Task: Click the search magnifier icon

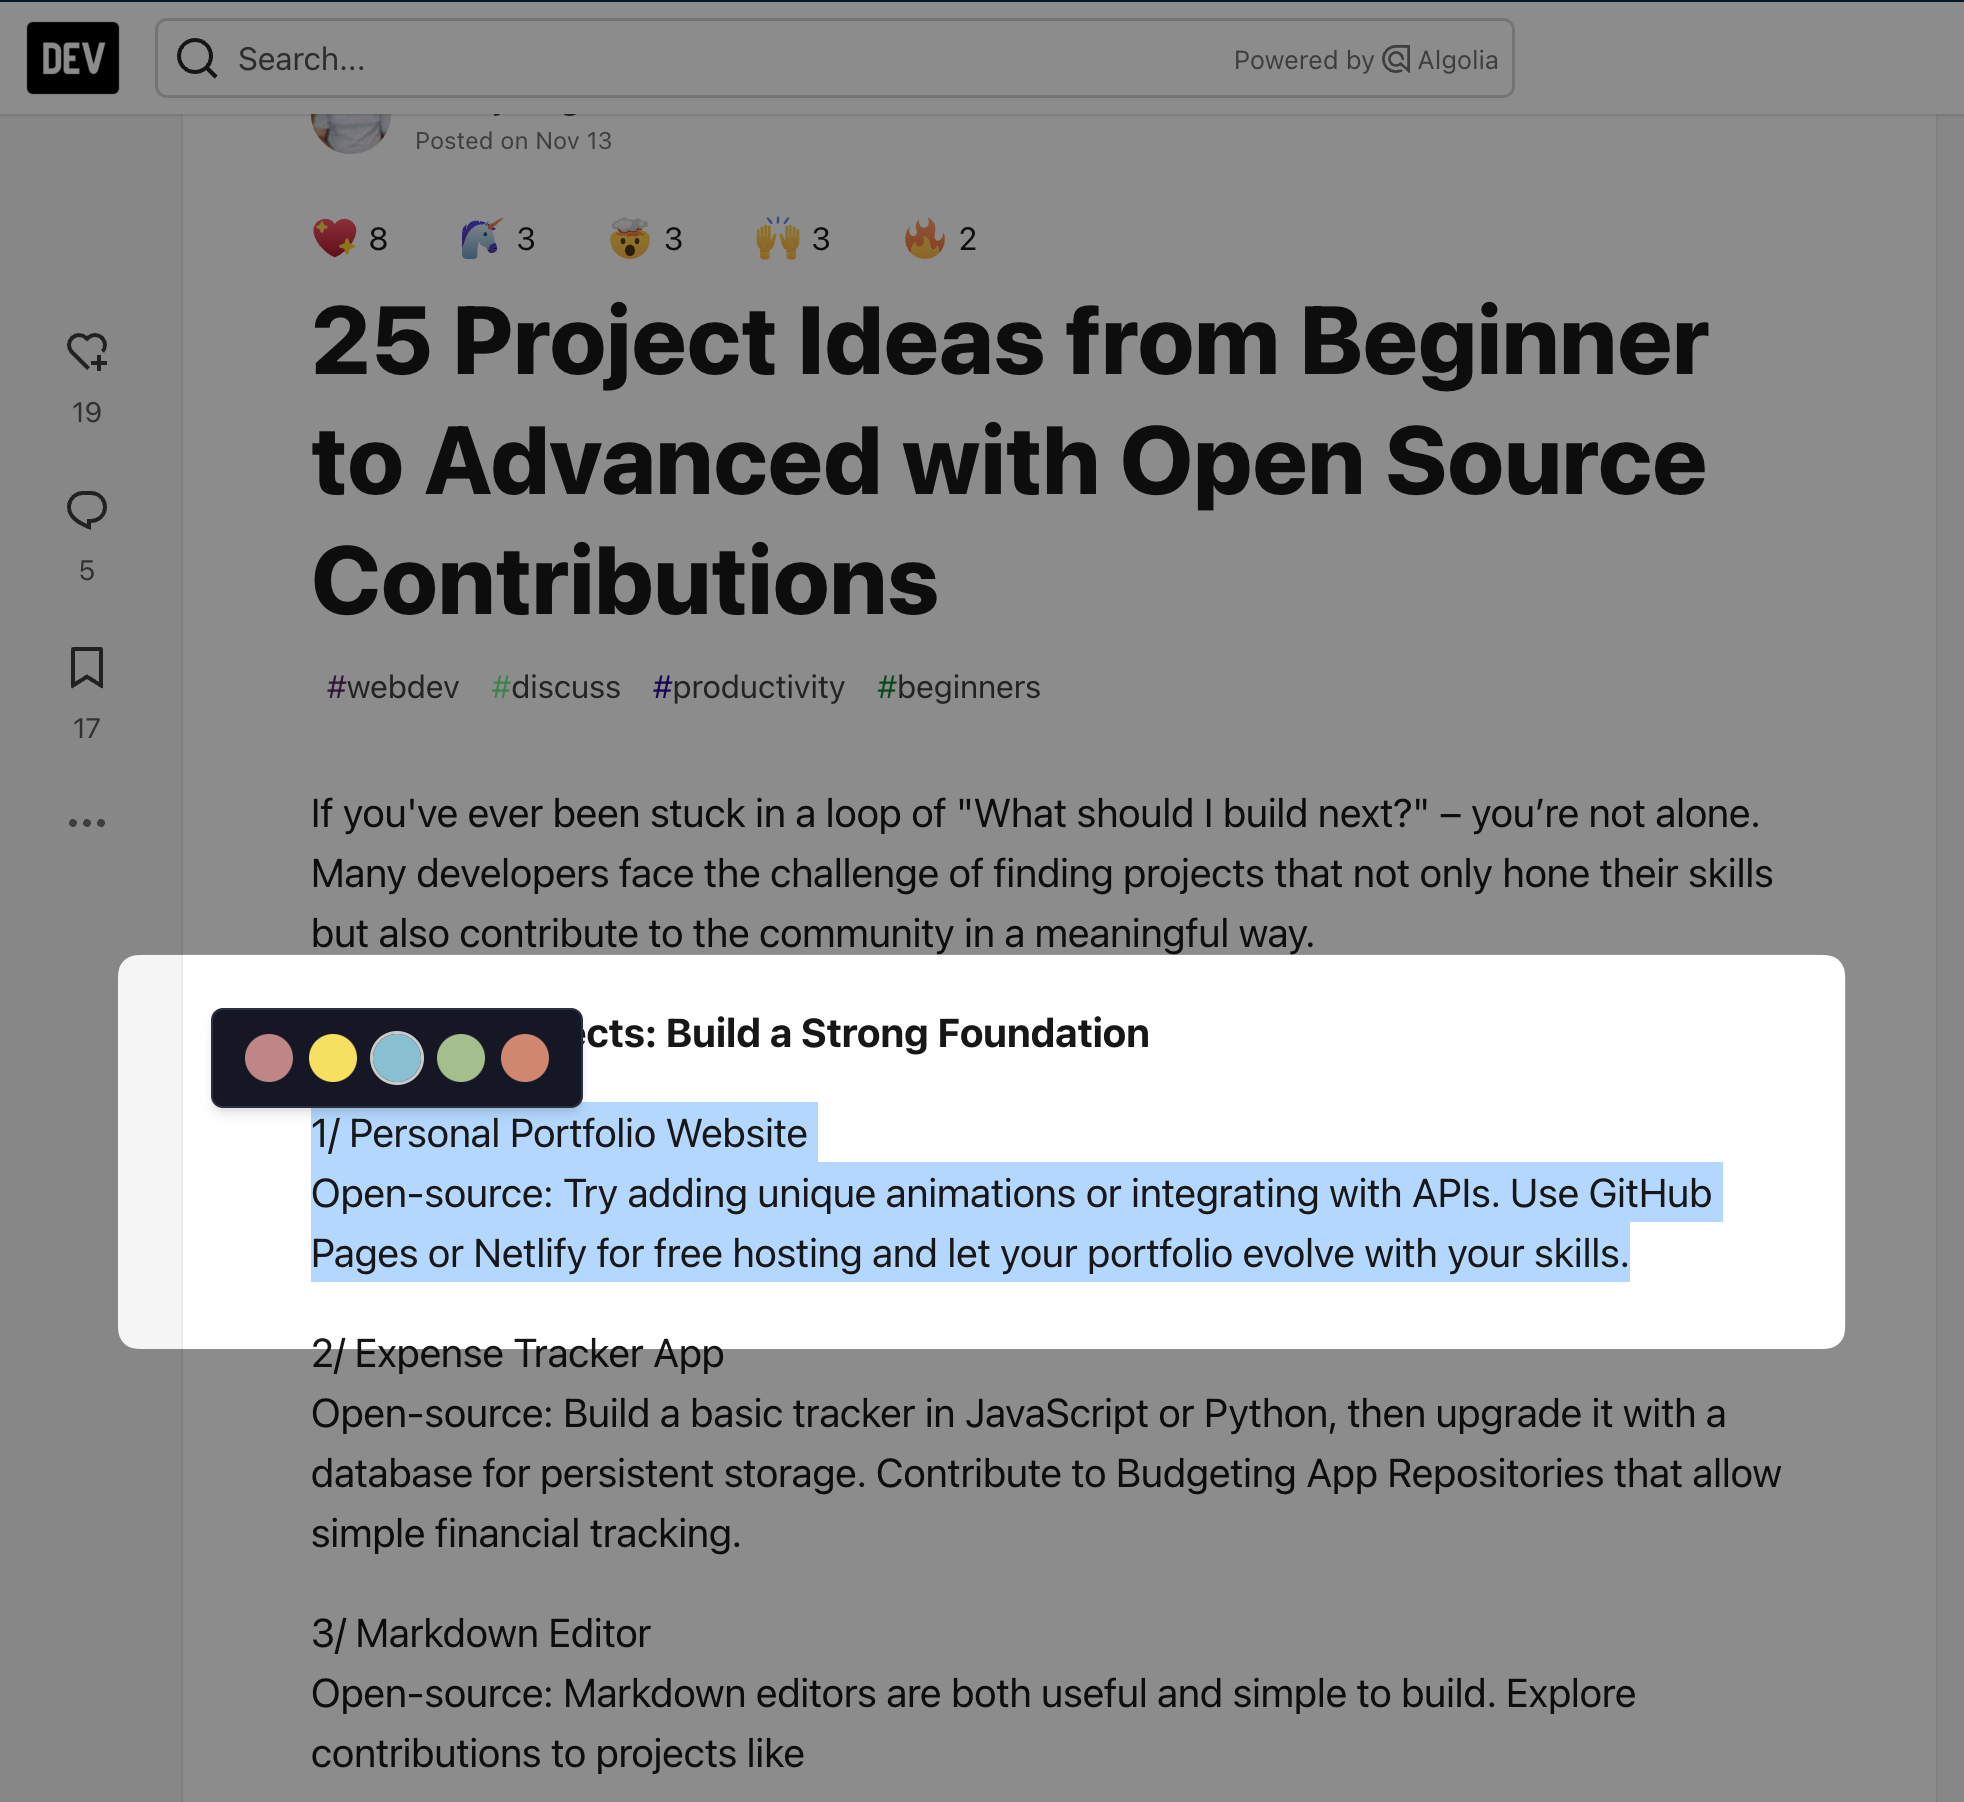Action: coord(197,59)
